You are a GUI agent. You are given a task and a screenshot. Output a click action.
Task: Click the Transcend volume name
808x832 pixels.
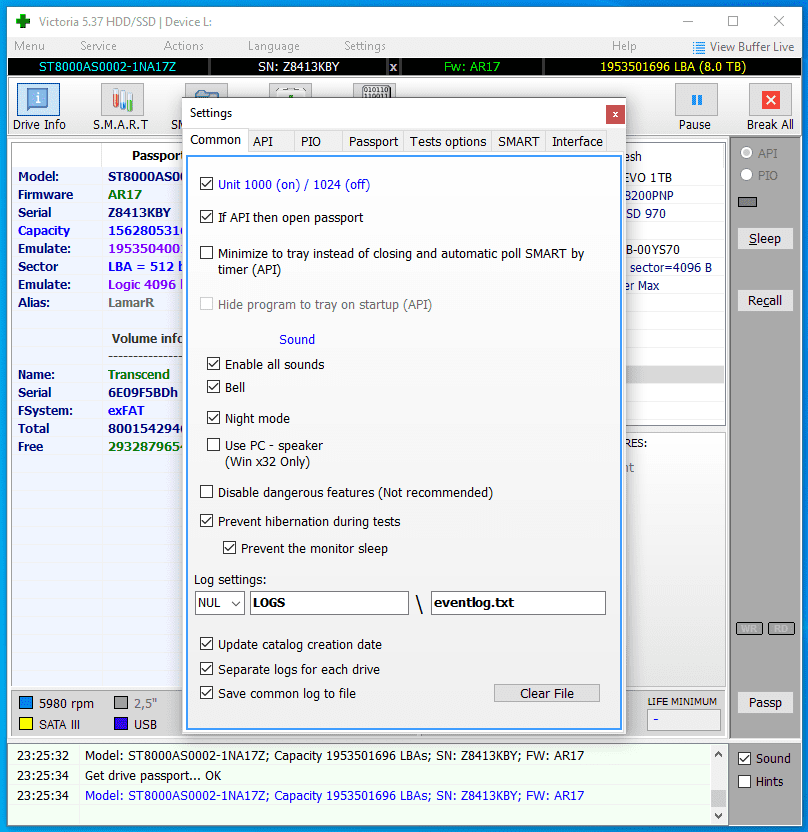139,375
